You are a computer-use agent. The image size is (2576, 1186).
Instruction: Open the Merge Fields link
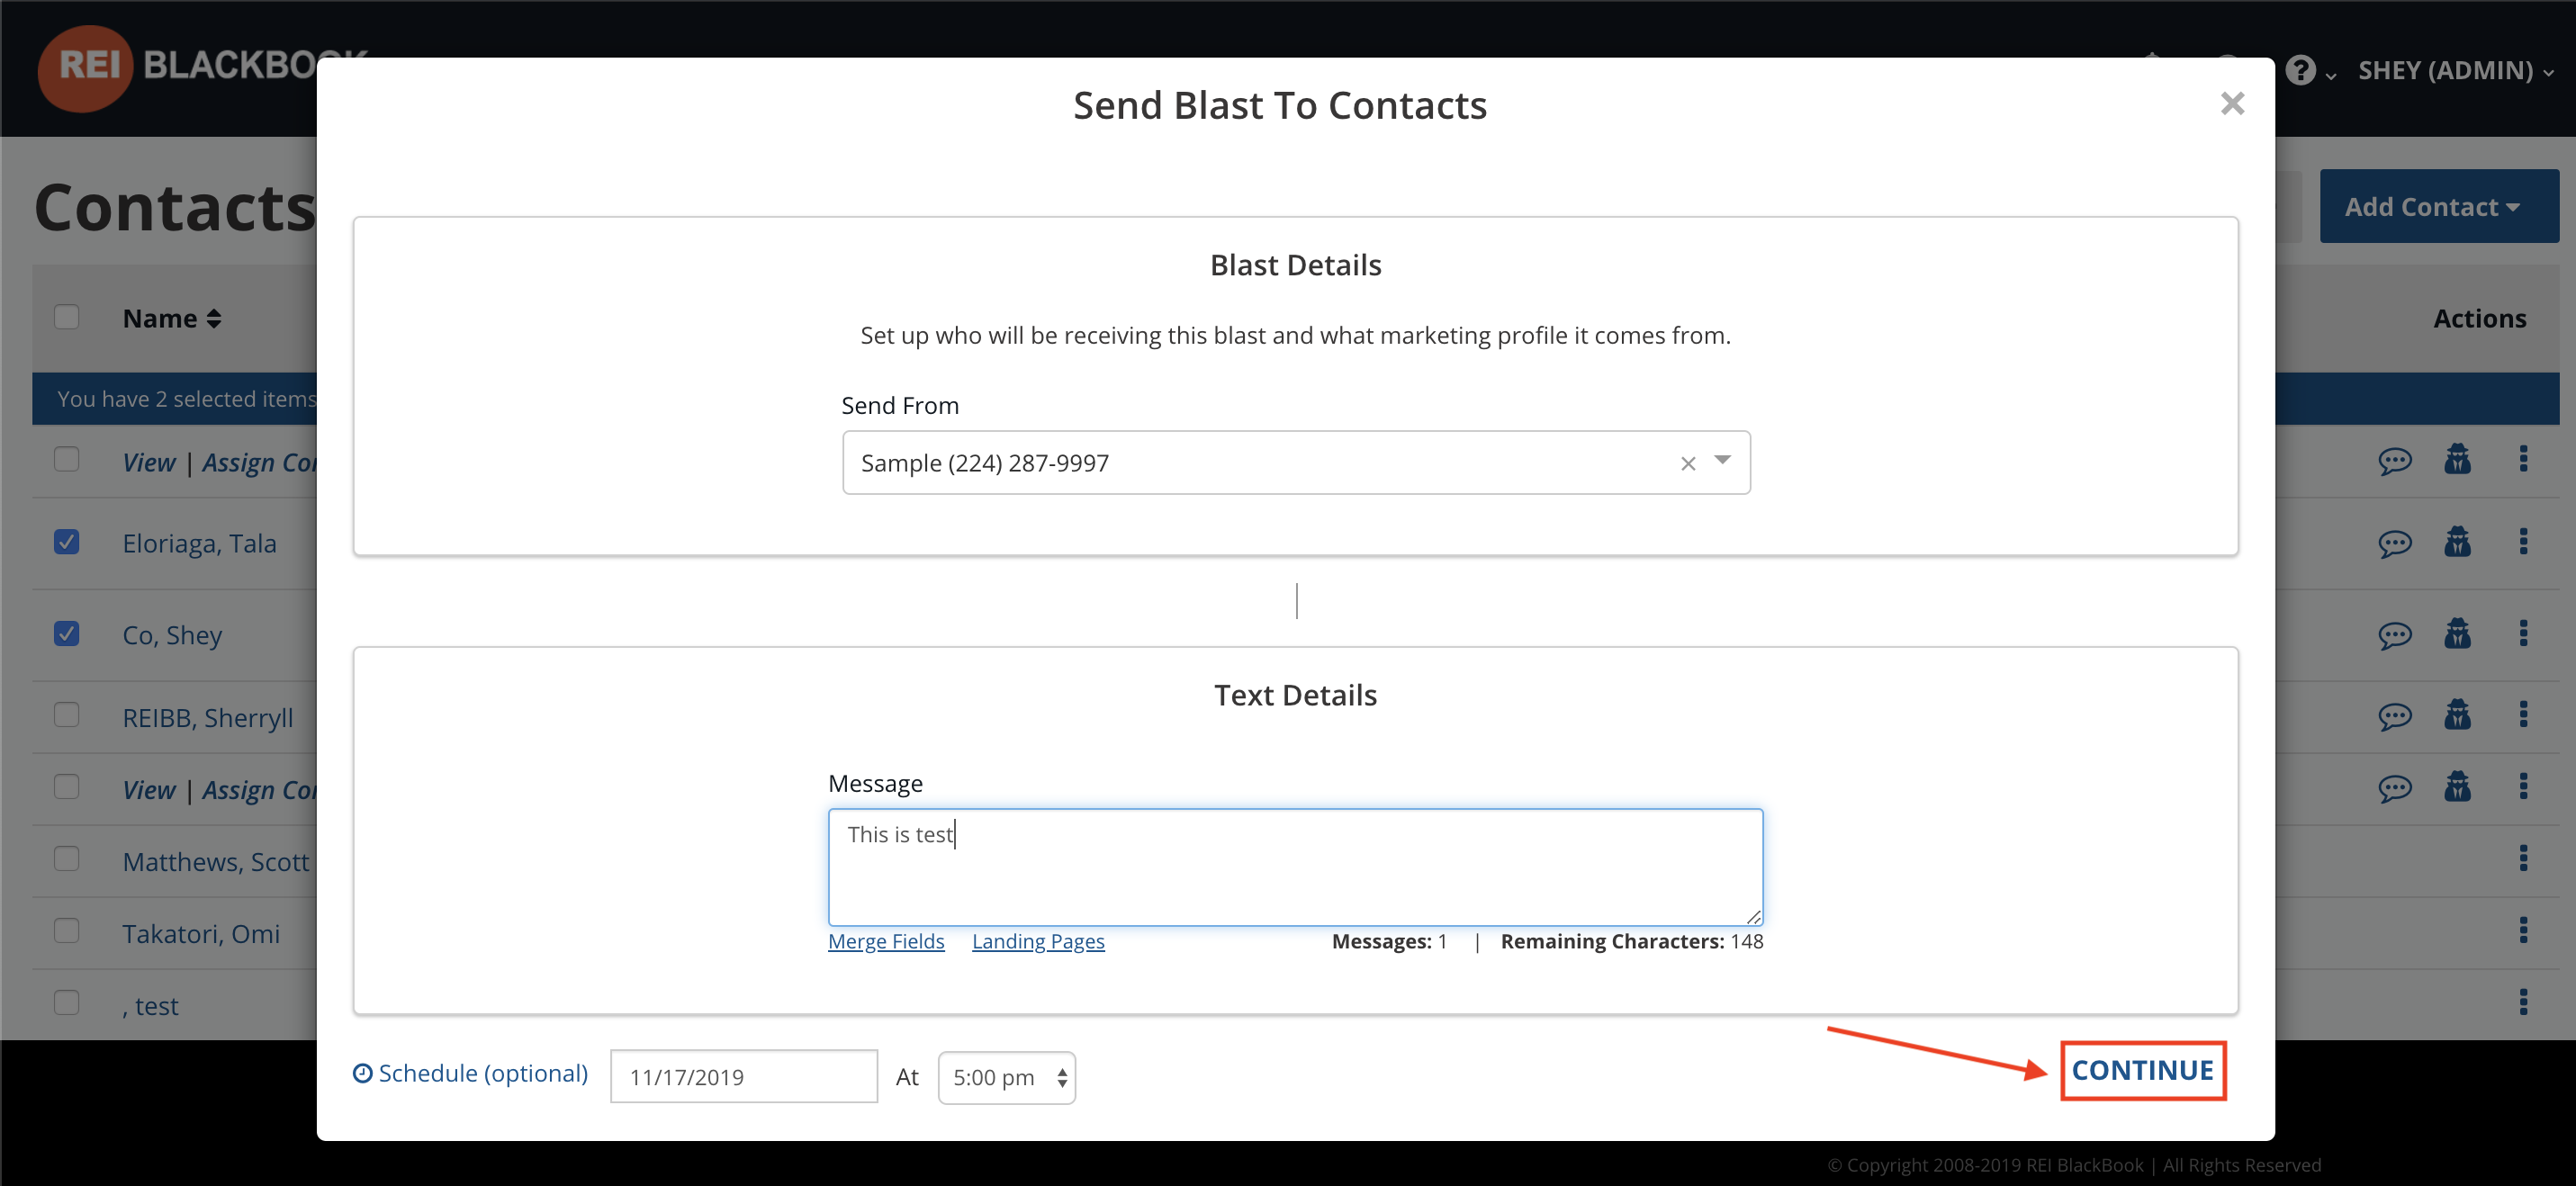pos(886,941)
